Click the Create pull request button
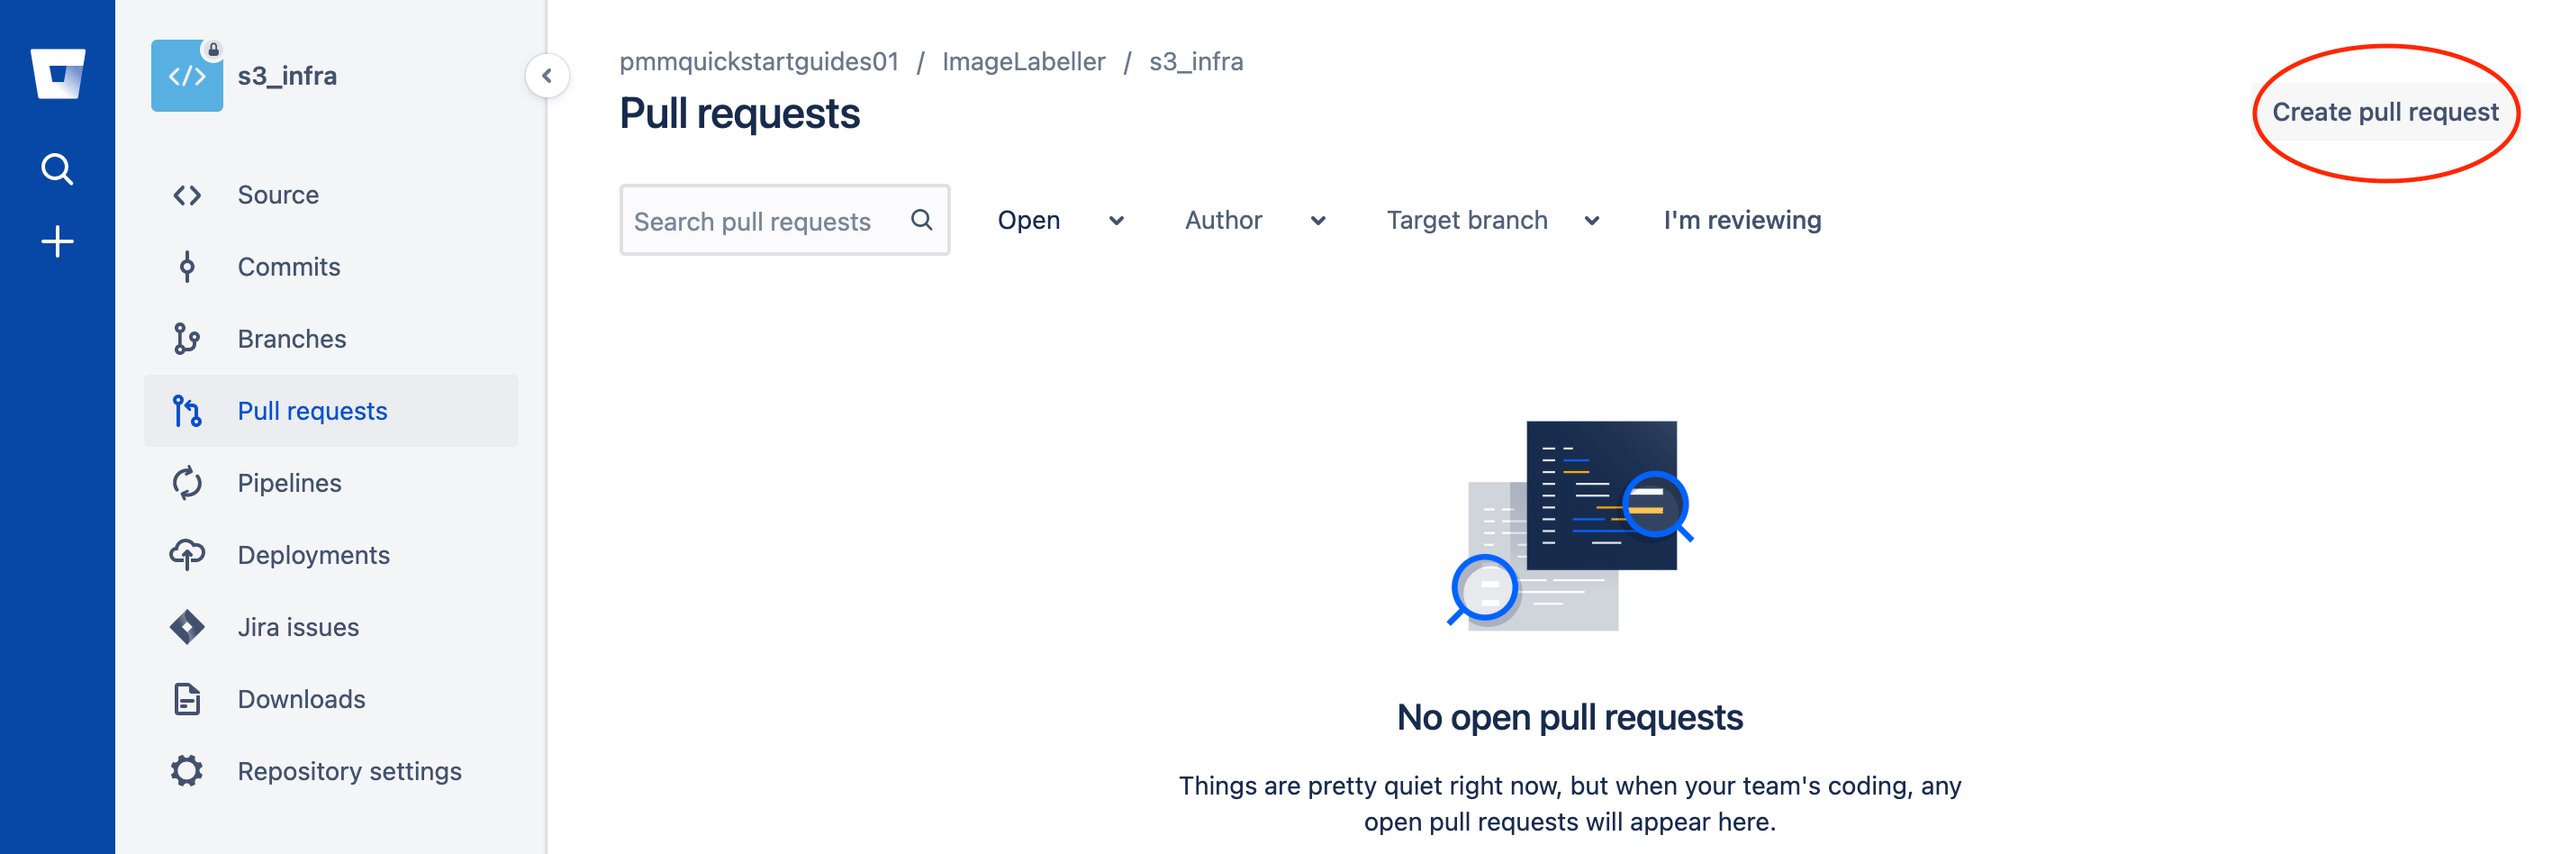 pos(2384,112)
